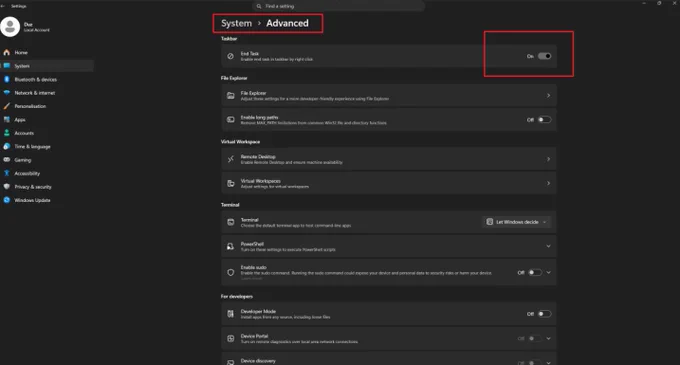The width and height of the screenshot is (680, 365).
Task: Expand the Device Portal options chevron
Action: click(549, 338)
